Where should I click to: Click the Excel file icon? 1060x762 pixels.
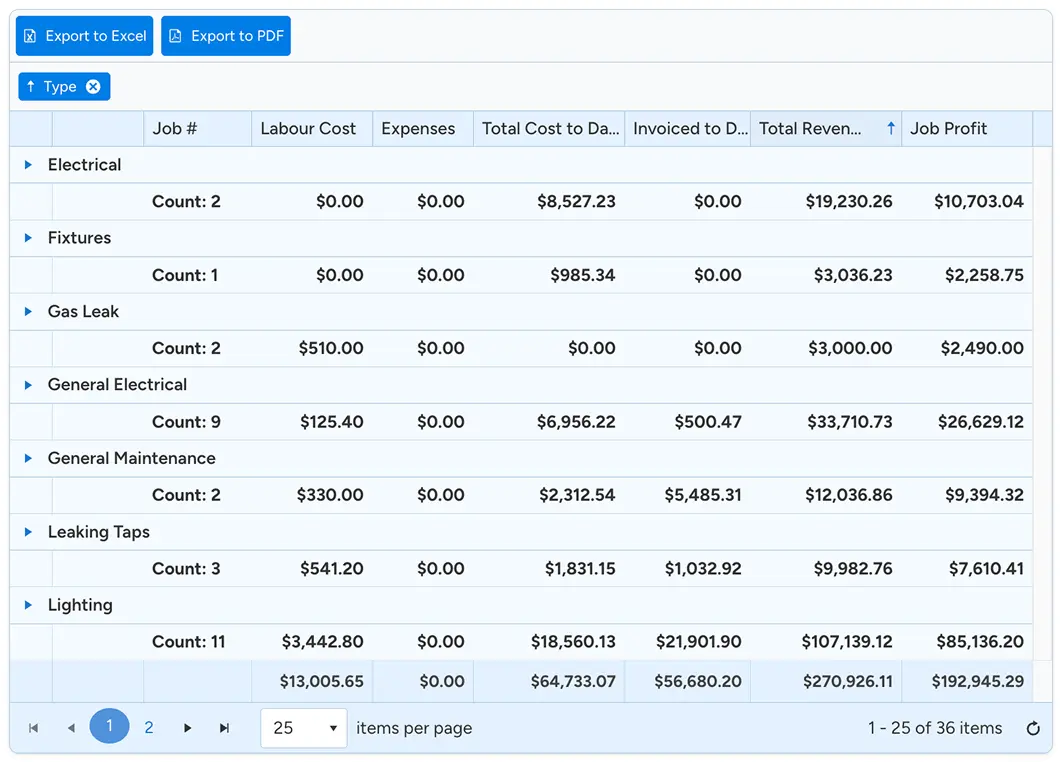coord(30,36)
